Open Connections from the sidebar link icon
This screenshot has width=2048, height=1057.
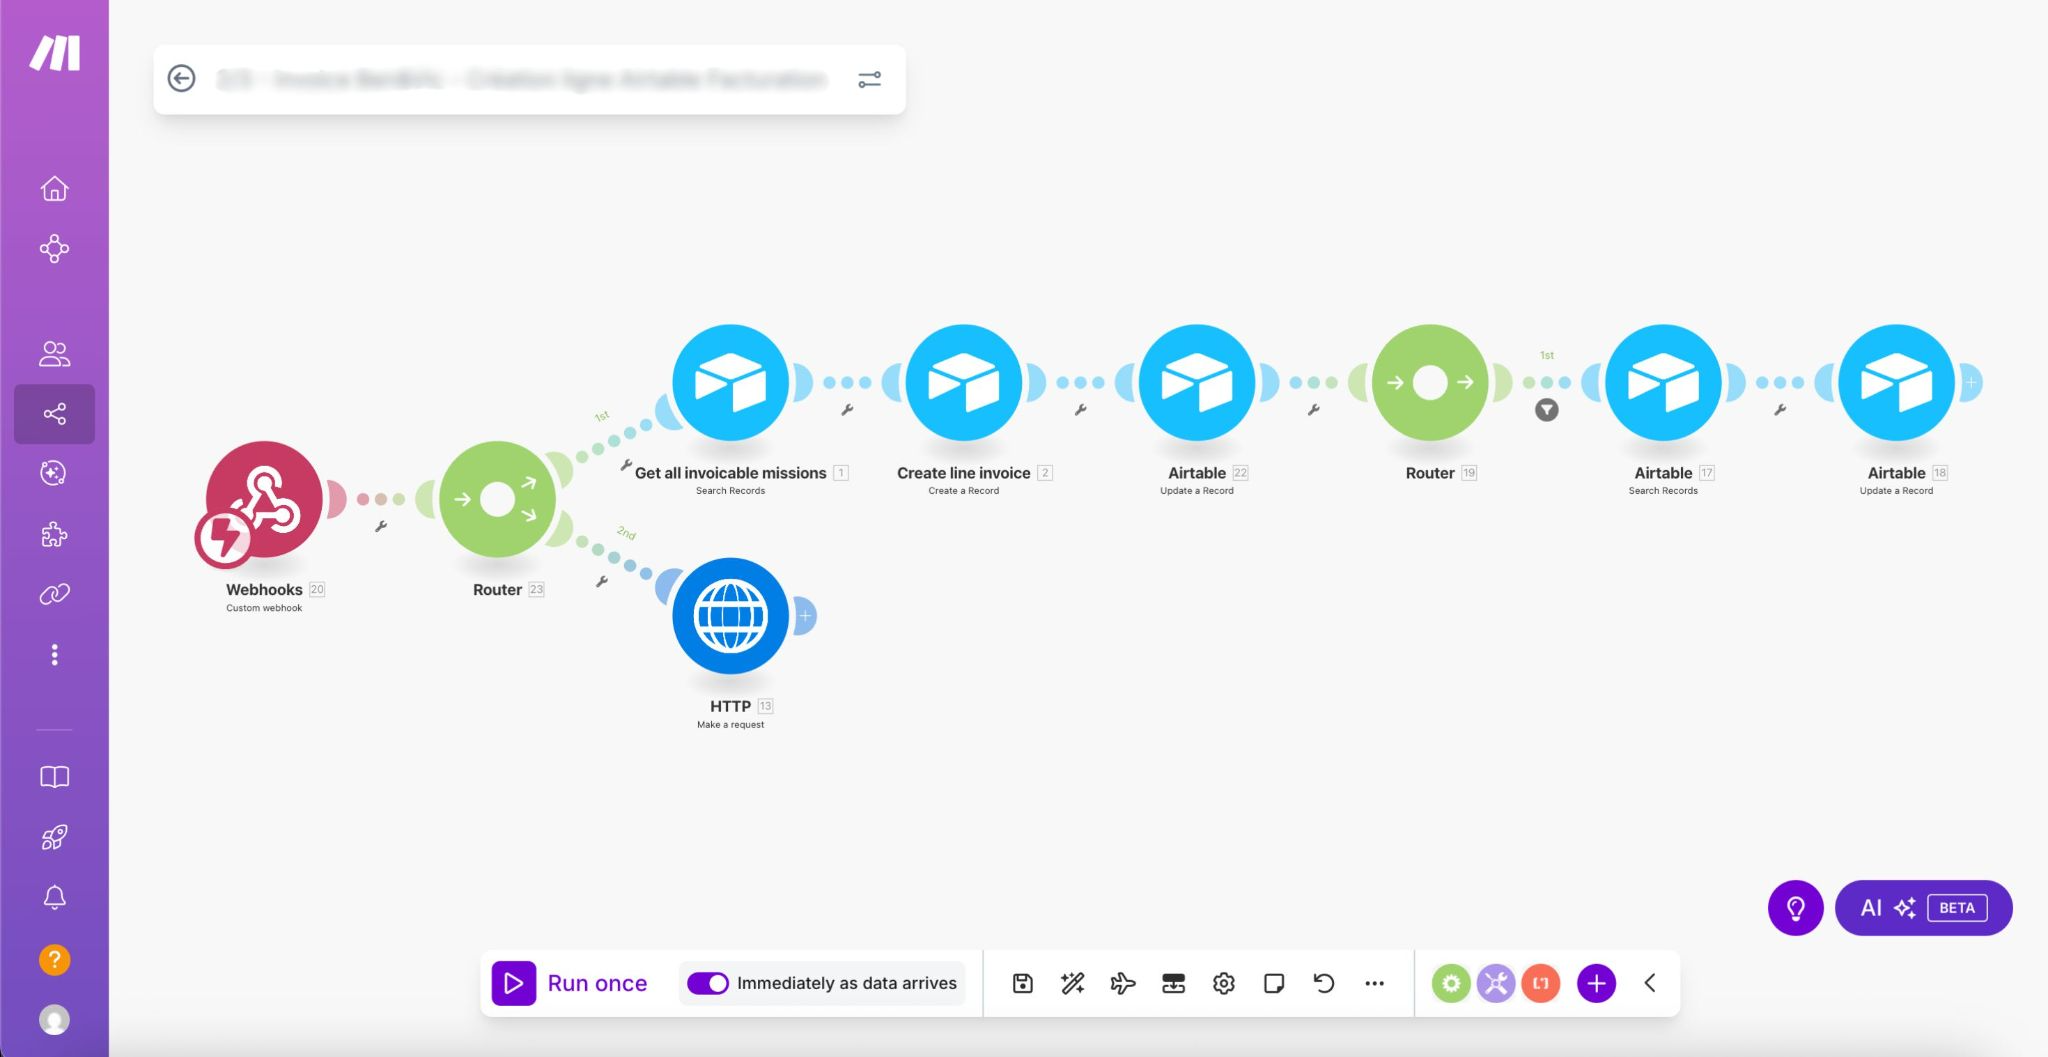pyautogui.click(x=55, y=593)
